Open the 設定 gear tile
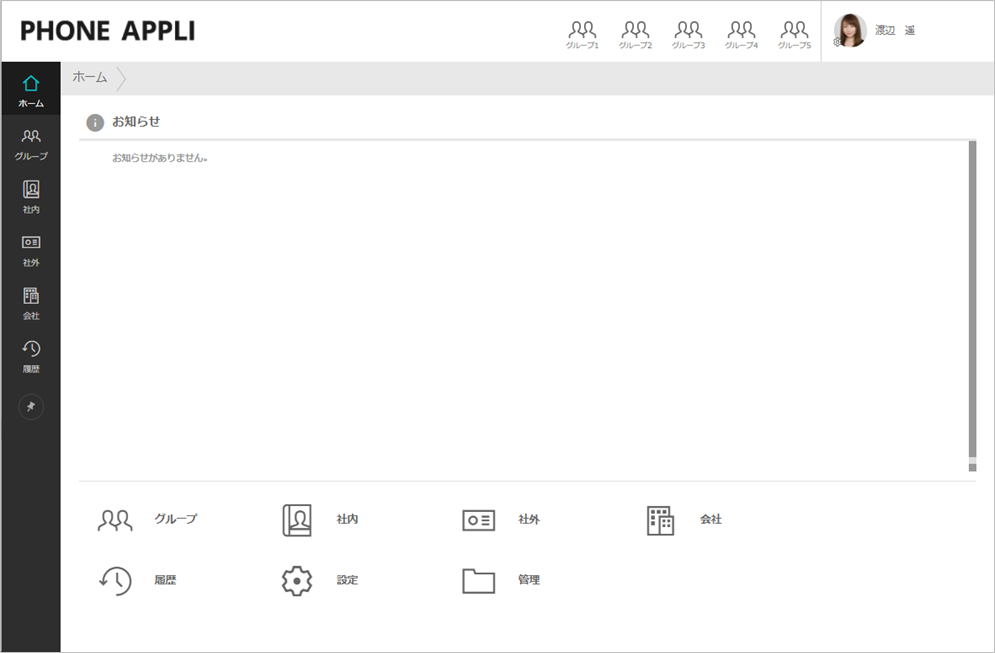This screenshot has width=995, height=653. click(297, 580)
